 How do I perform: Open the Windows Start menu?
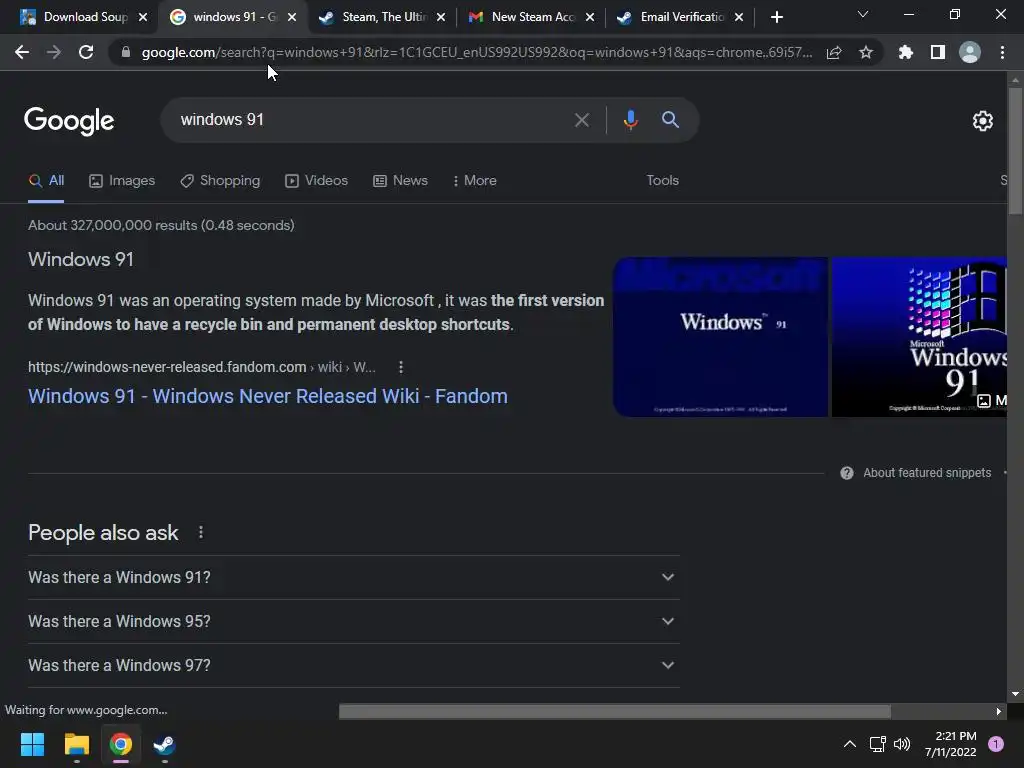(32, 744)
